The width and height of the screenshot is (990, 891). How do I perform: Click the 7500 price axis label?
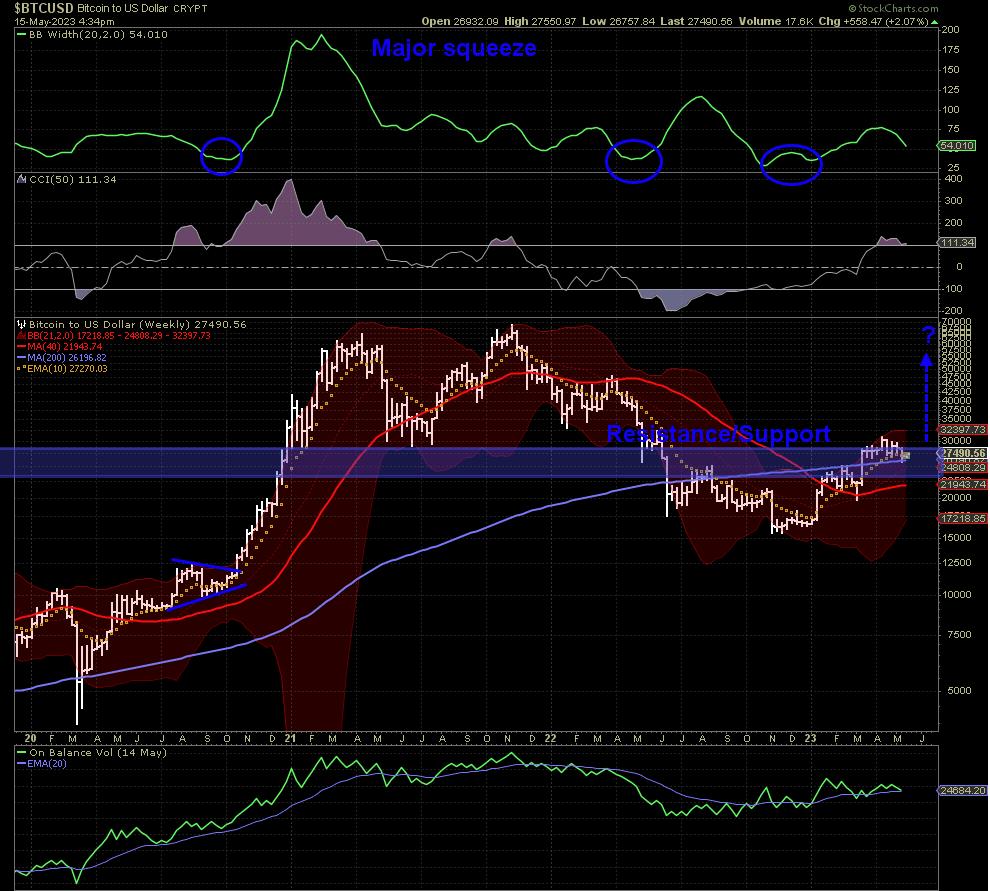(x=959, y=635)
